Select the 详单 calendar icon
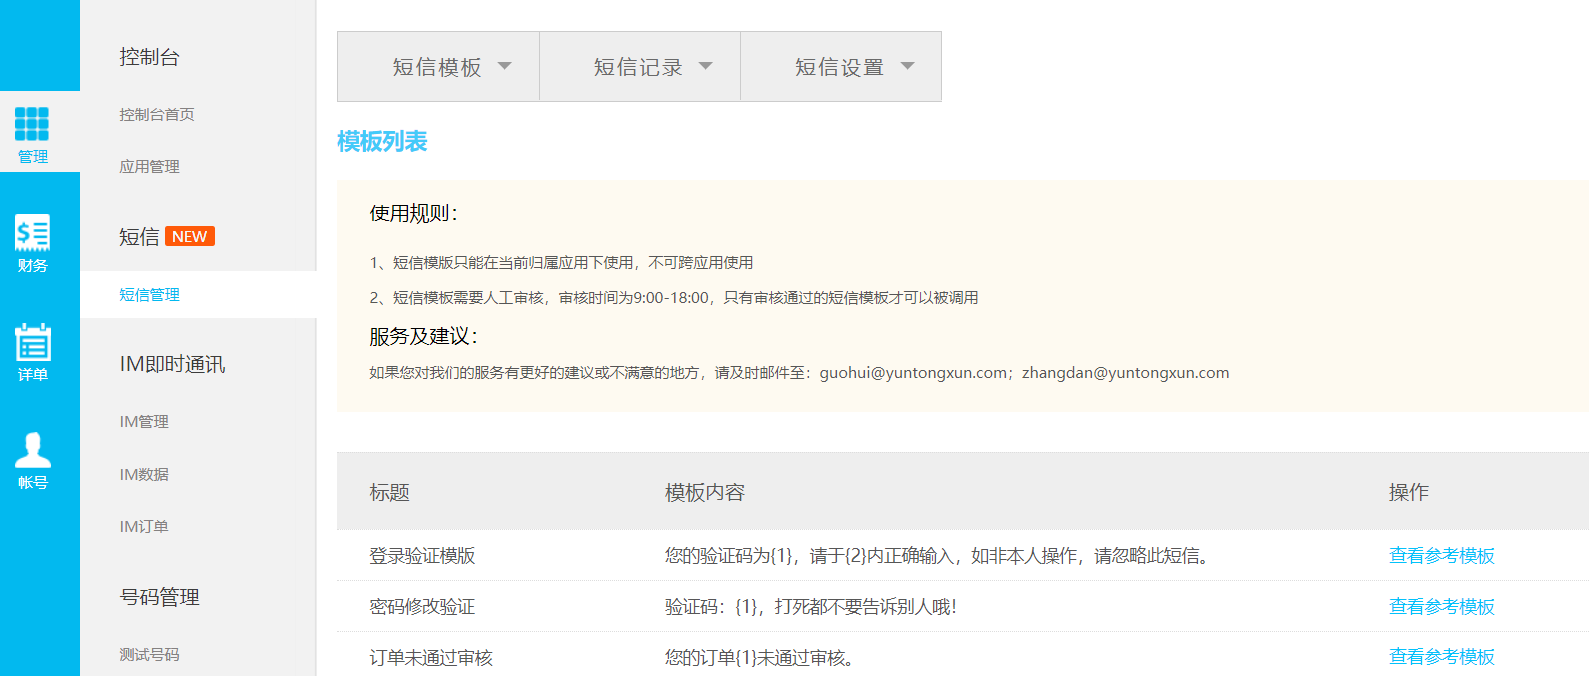The width and height of the screenshot is (1589, 676). pyautogui.click(x=32, y=343)
